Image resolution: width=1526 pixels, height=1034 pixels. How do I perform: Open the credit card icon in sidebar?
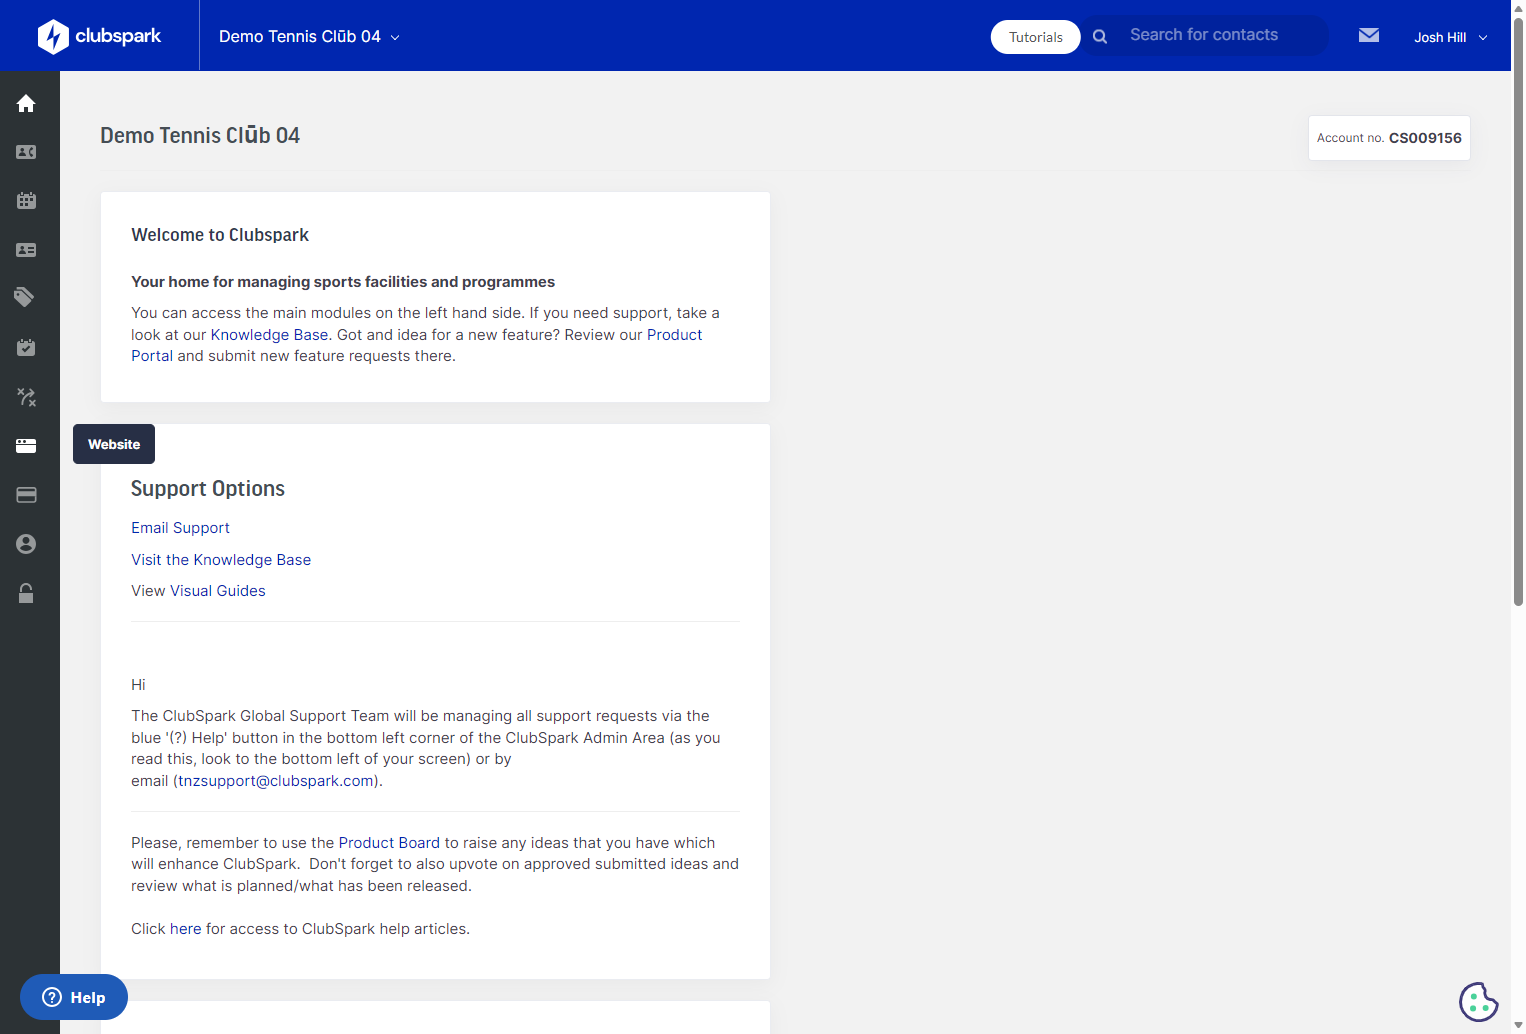click(26, 495)
